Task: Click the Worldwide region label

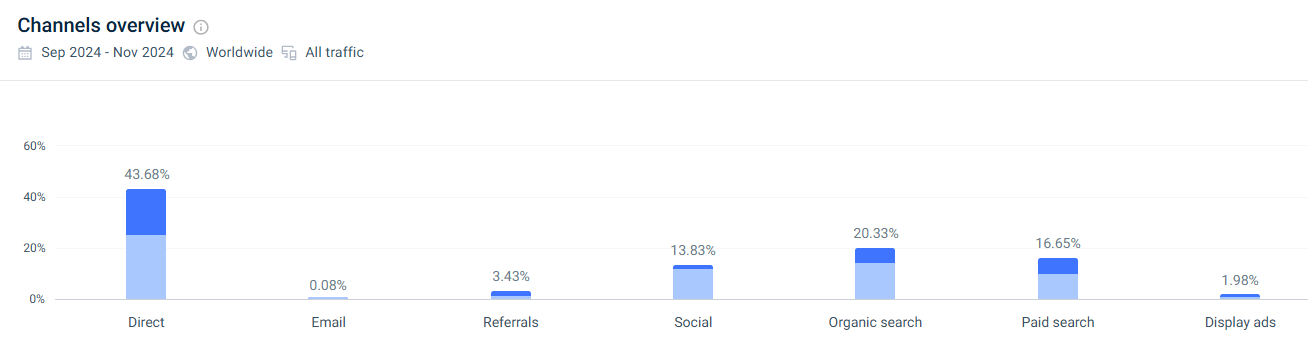Action: click(239, 53)
